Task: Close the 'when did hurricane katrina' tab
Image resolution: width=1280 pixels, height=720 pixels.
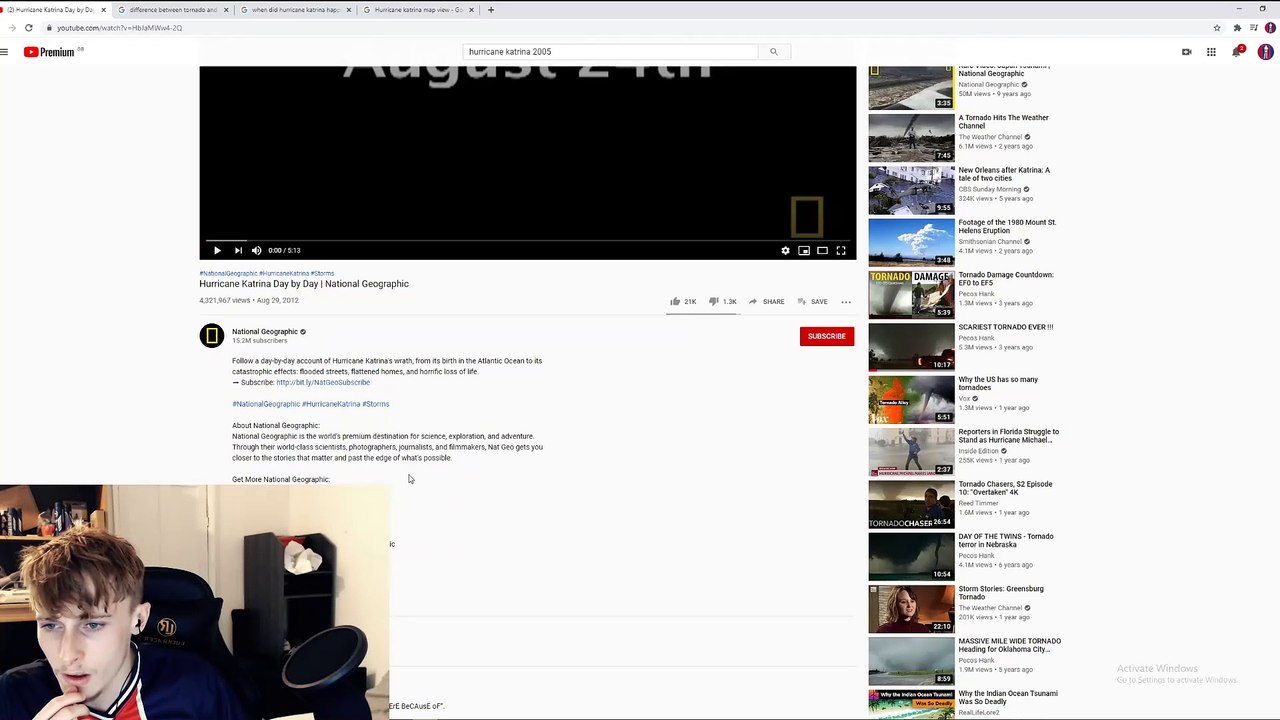Action: 349,10
